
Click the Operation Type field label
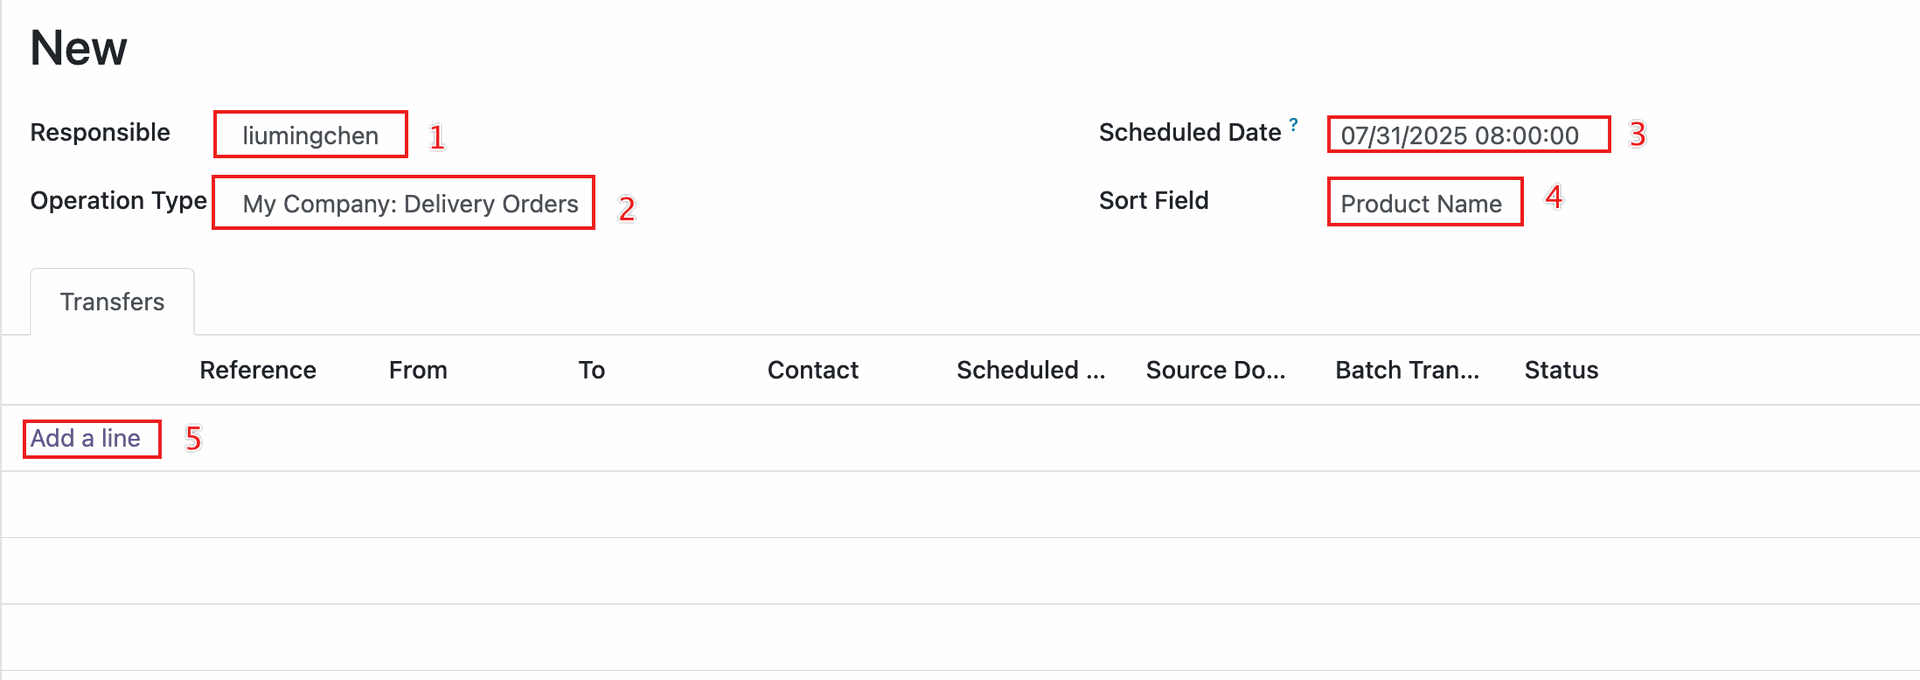(118, 200)
